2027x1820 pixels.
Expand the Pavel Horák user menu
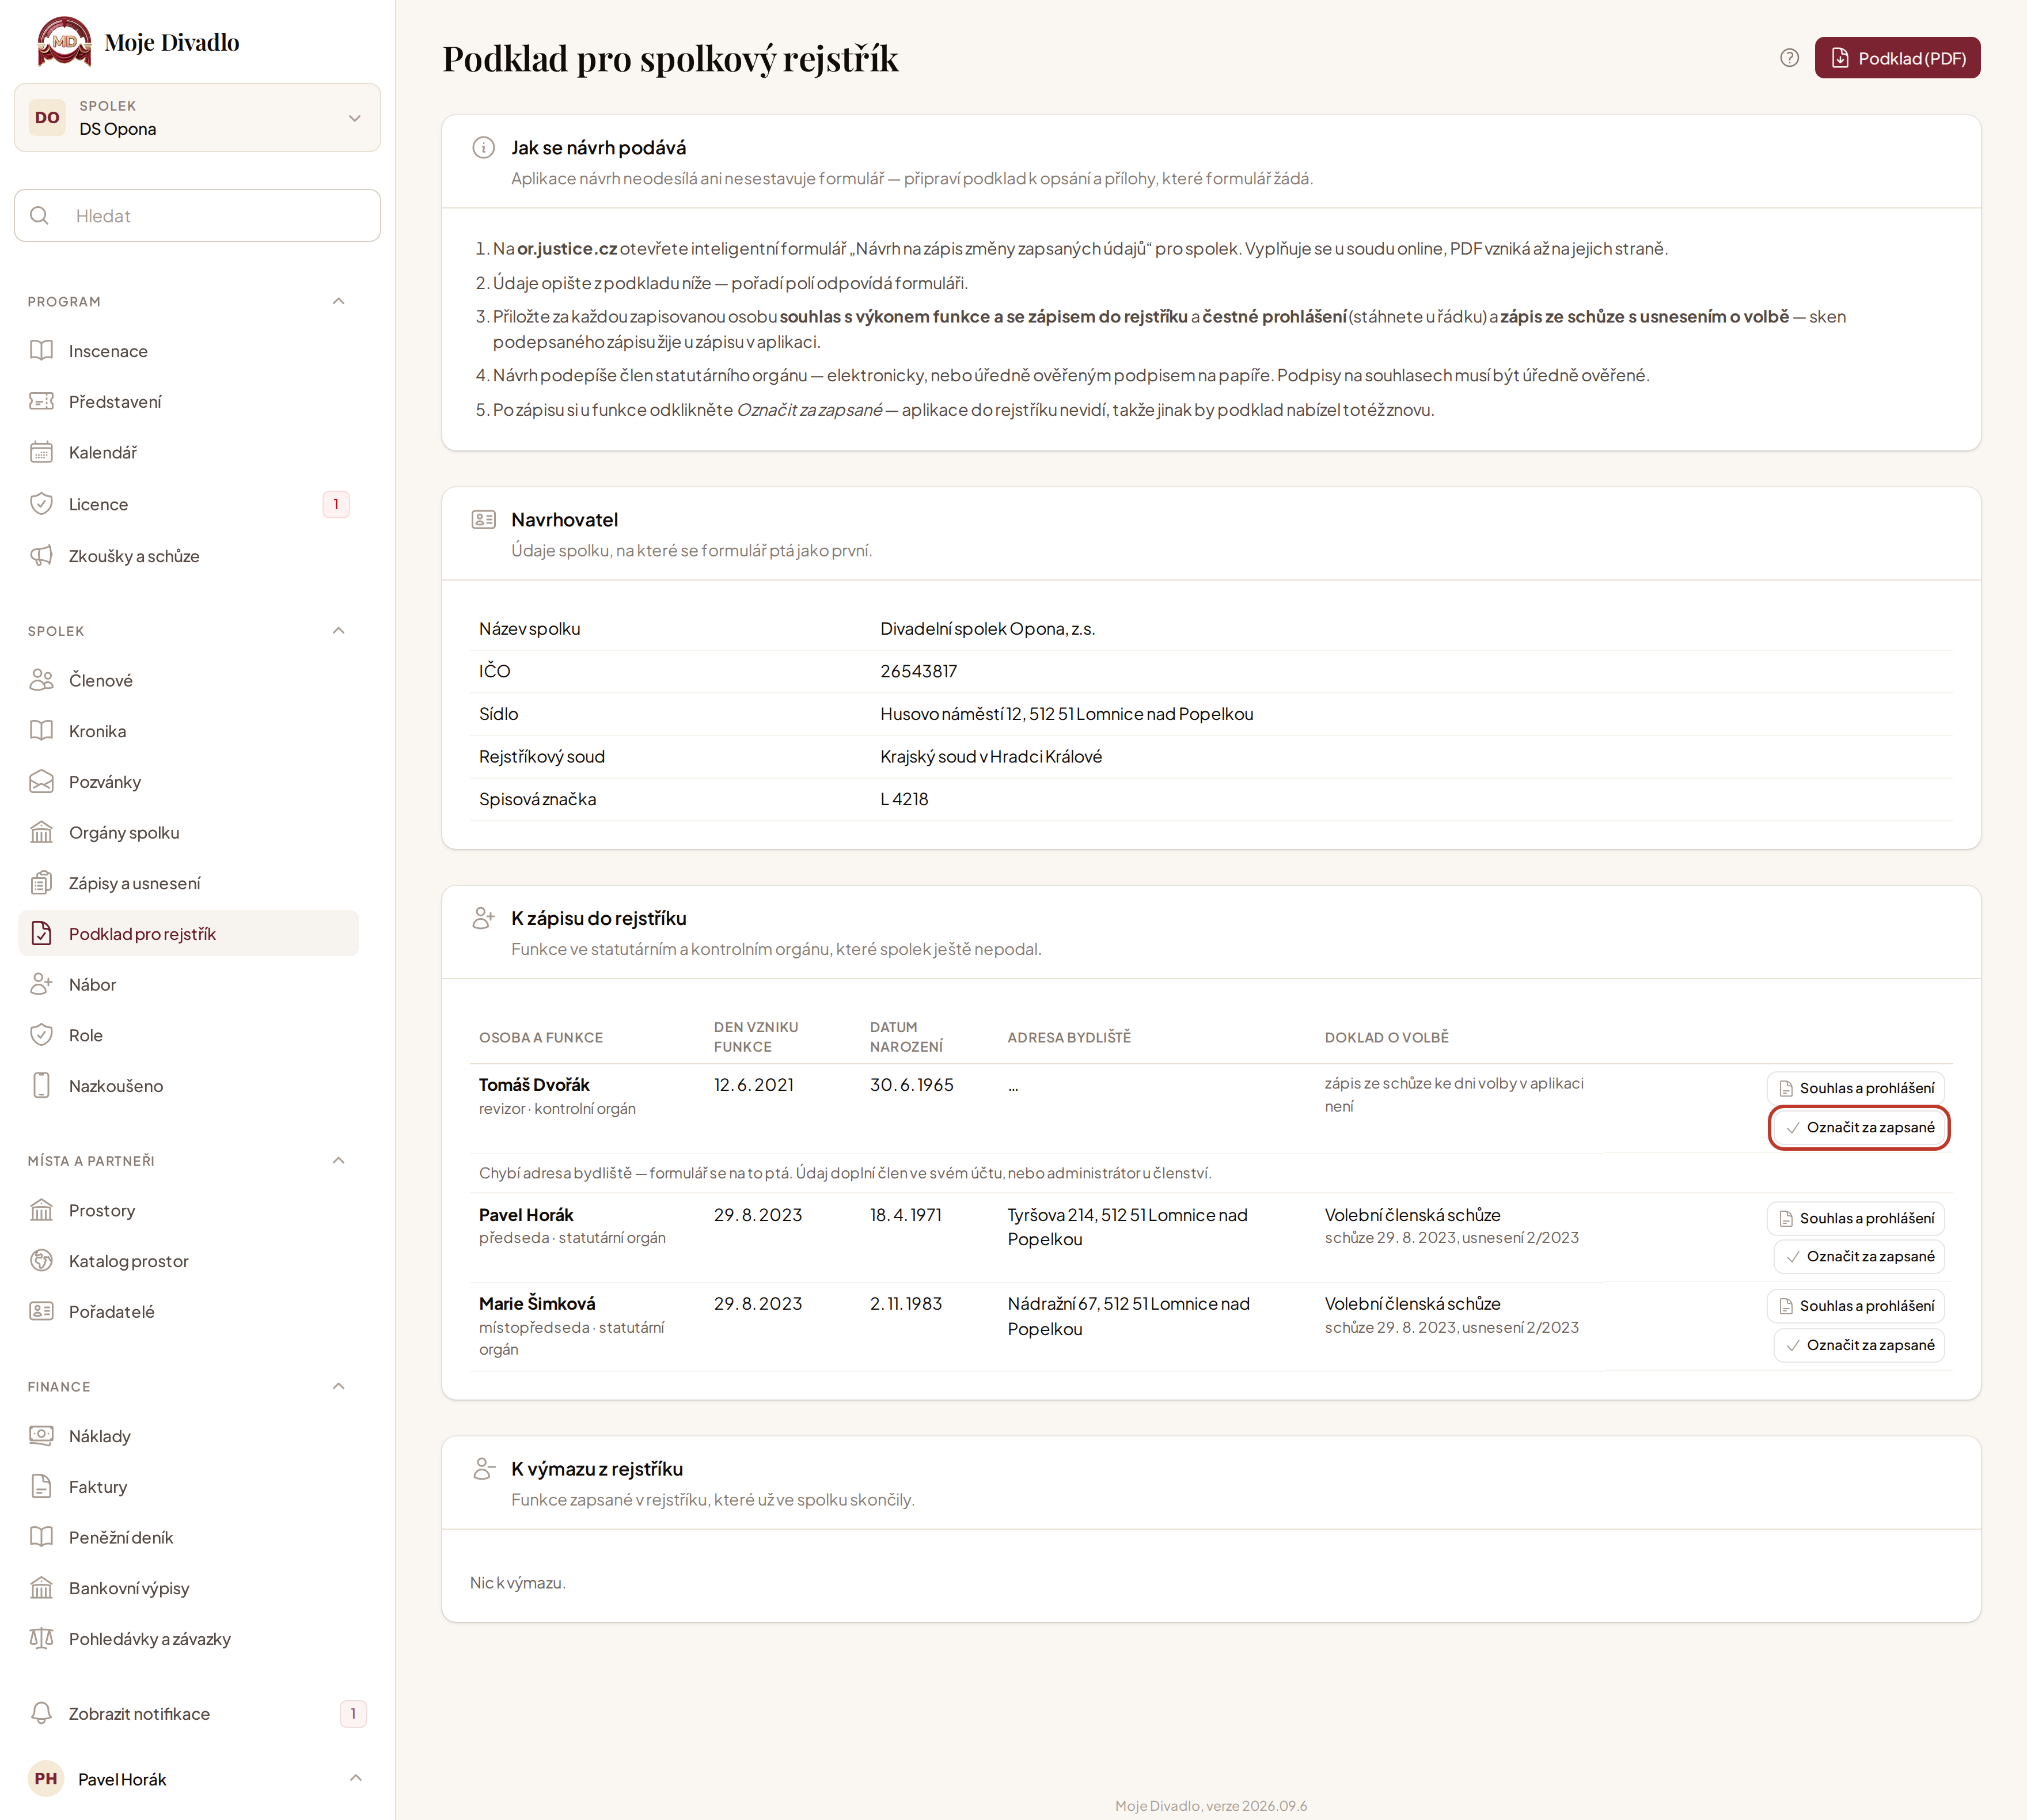197,1779
